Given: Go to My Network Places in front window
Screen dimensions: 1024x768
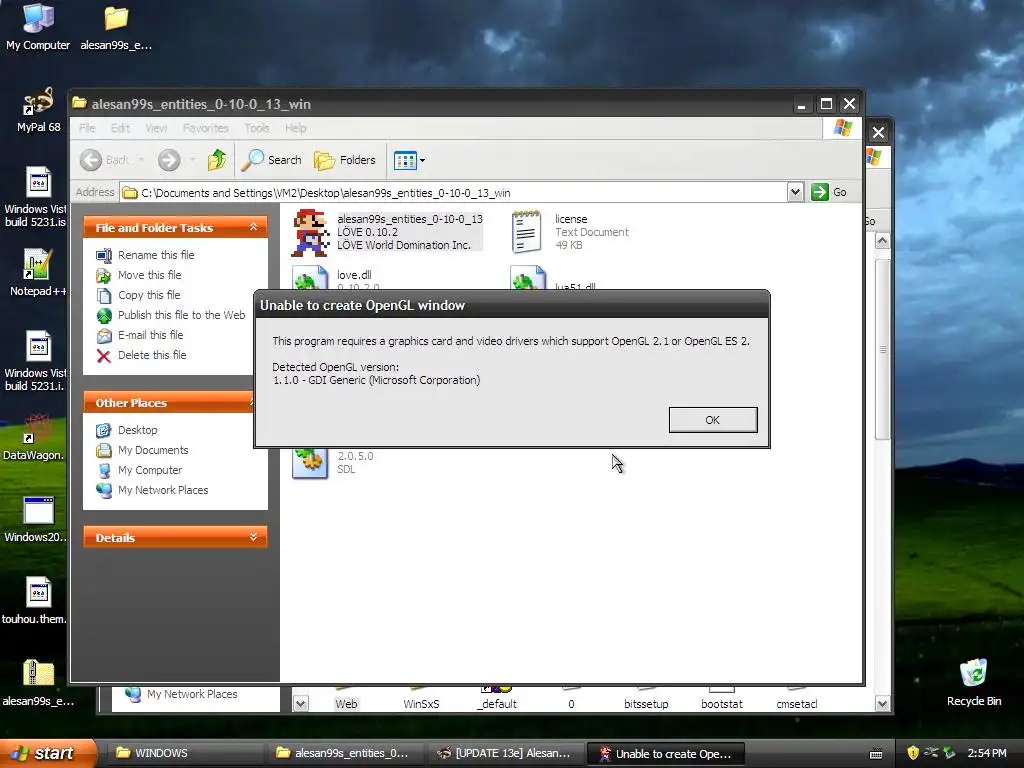Looking at the screenshot, I should point(163,490).
